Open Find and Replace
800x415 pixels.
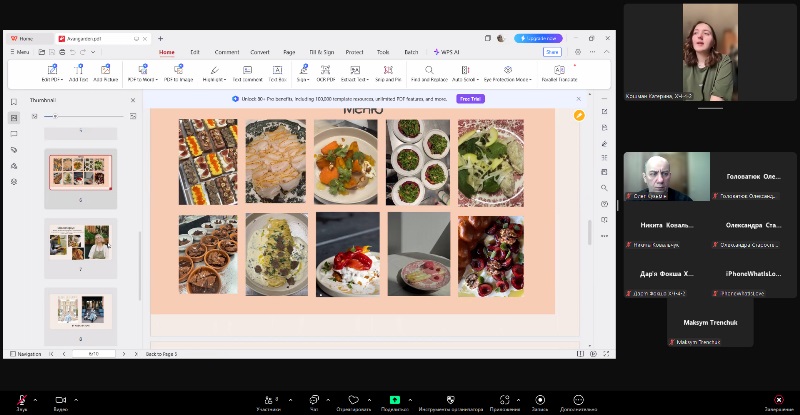pyautogui.click(x=428, y=72)
